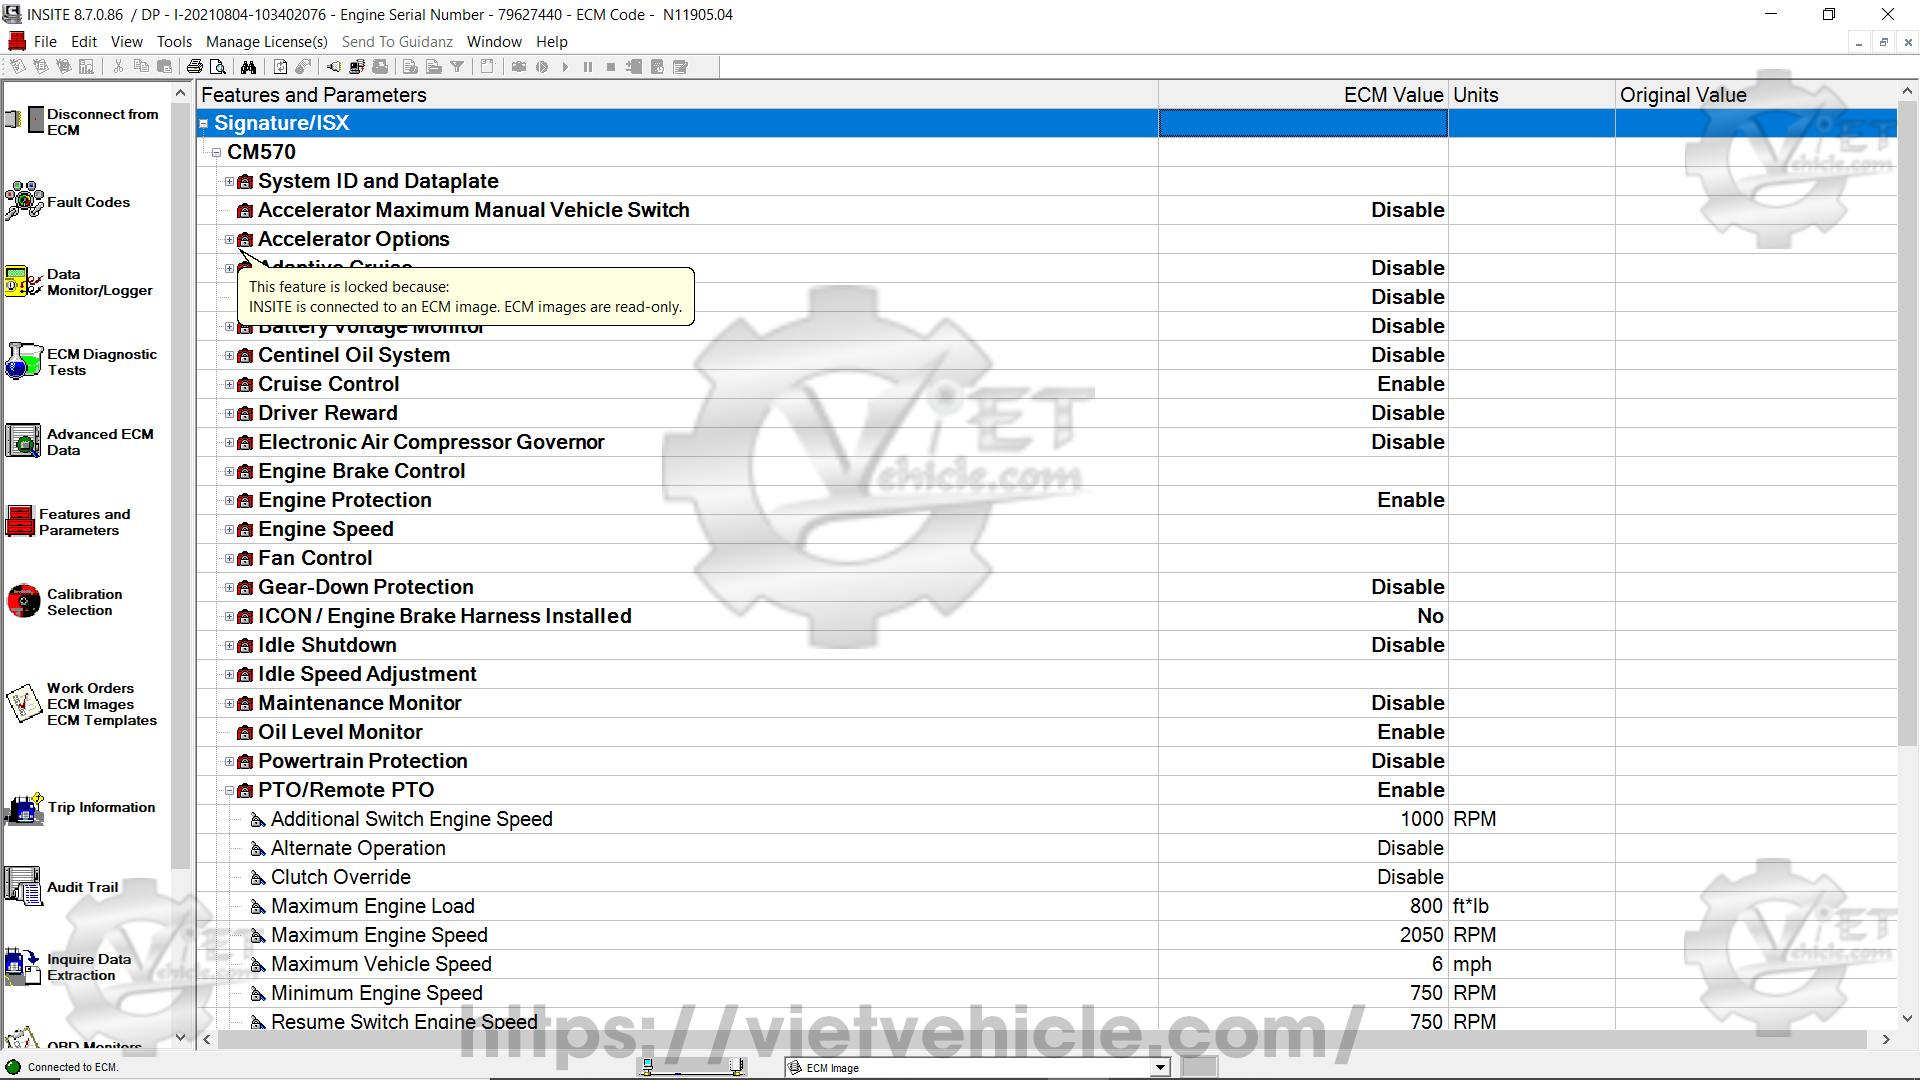Viewport: 1920px width, 1080px height.
Task: Click the ECM Value column header
Action: 1392,95
